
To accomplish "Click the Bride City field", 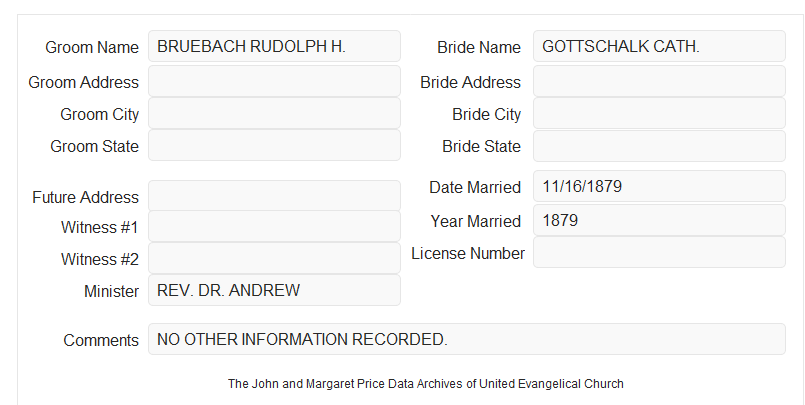I will point(659,113).
